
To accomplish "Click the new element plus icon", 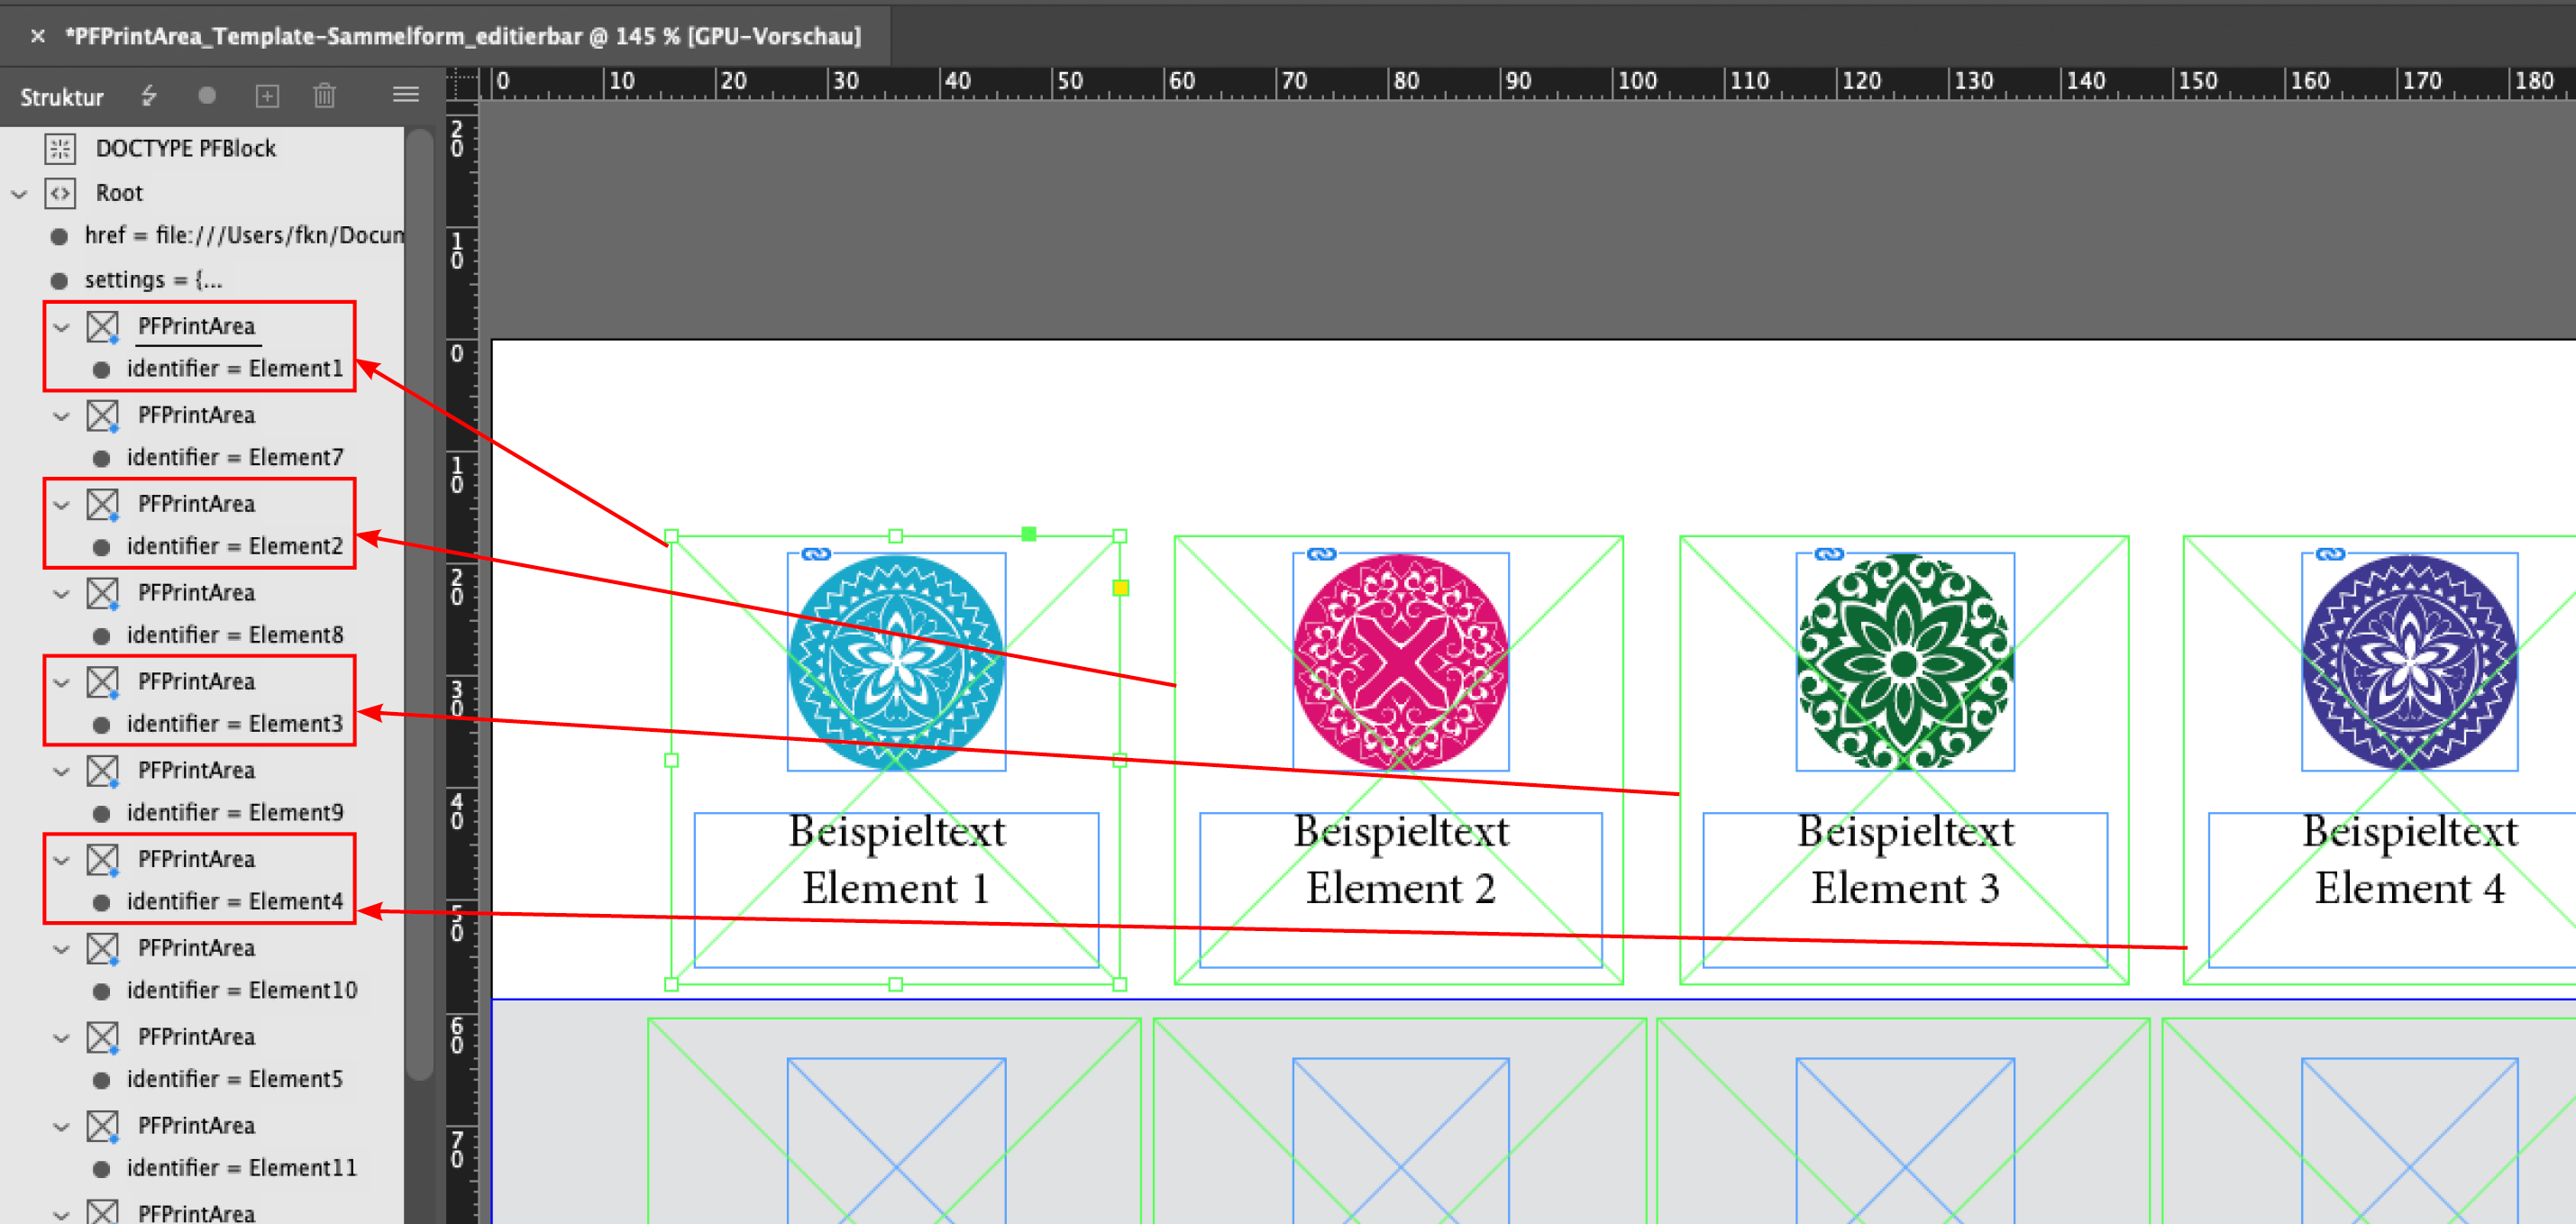I will pos(267,96).
